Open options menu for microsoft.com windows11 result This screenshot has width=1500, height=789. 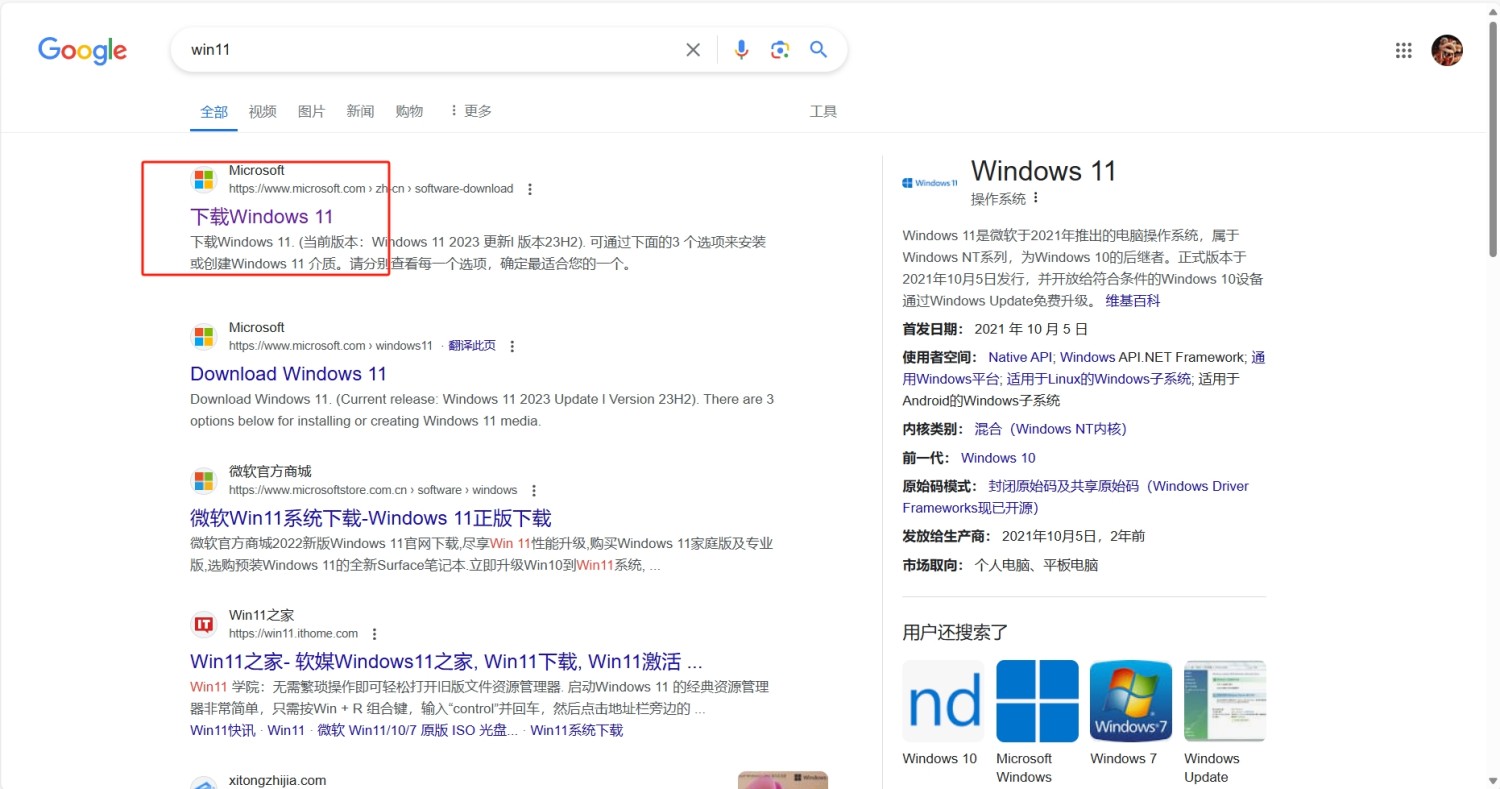click(x=512, y=346)
